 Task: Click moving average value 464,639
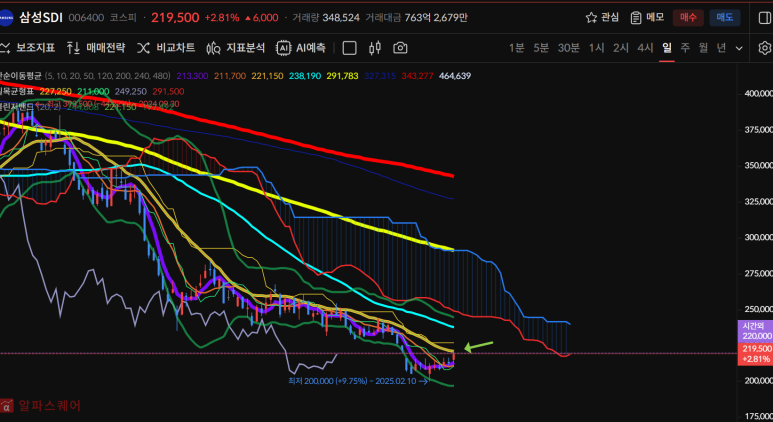click(455, 76)
